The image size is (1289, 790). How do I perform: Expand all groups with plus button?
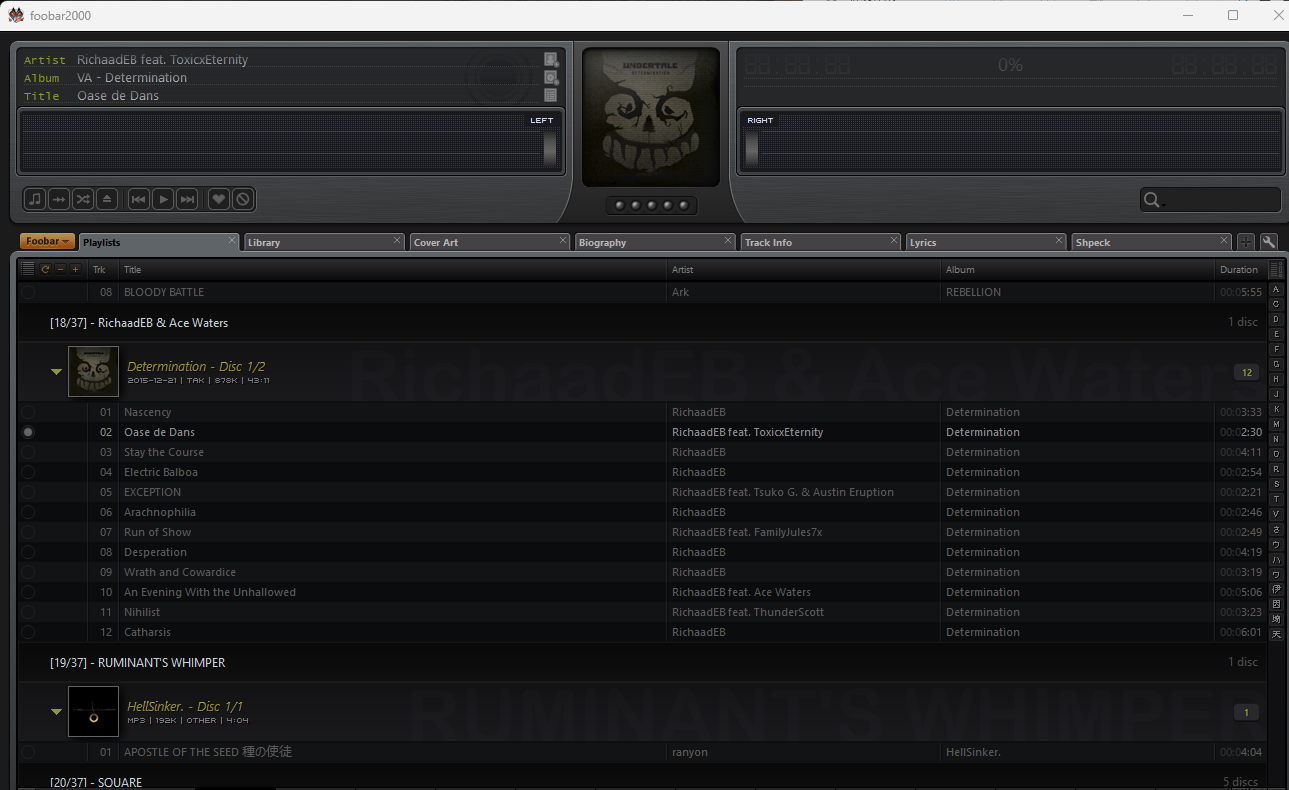tap(75, 269)
